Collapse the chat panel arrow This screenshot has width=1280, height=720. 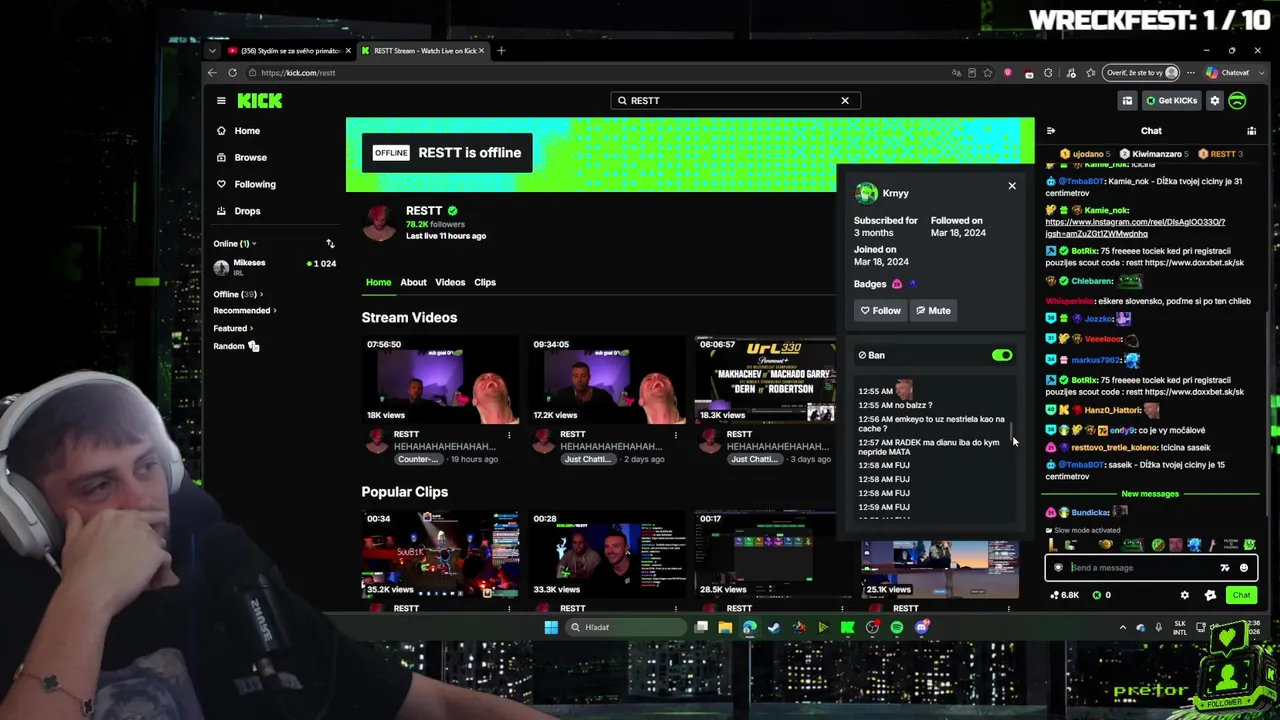point(1050,131)
